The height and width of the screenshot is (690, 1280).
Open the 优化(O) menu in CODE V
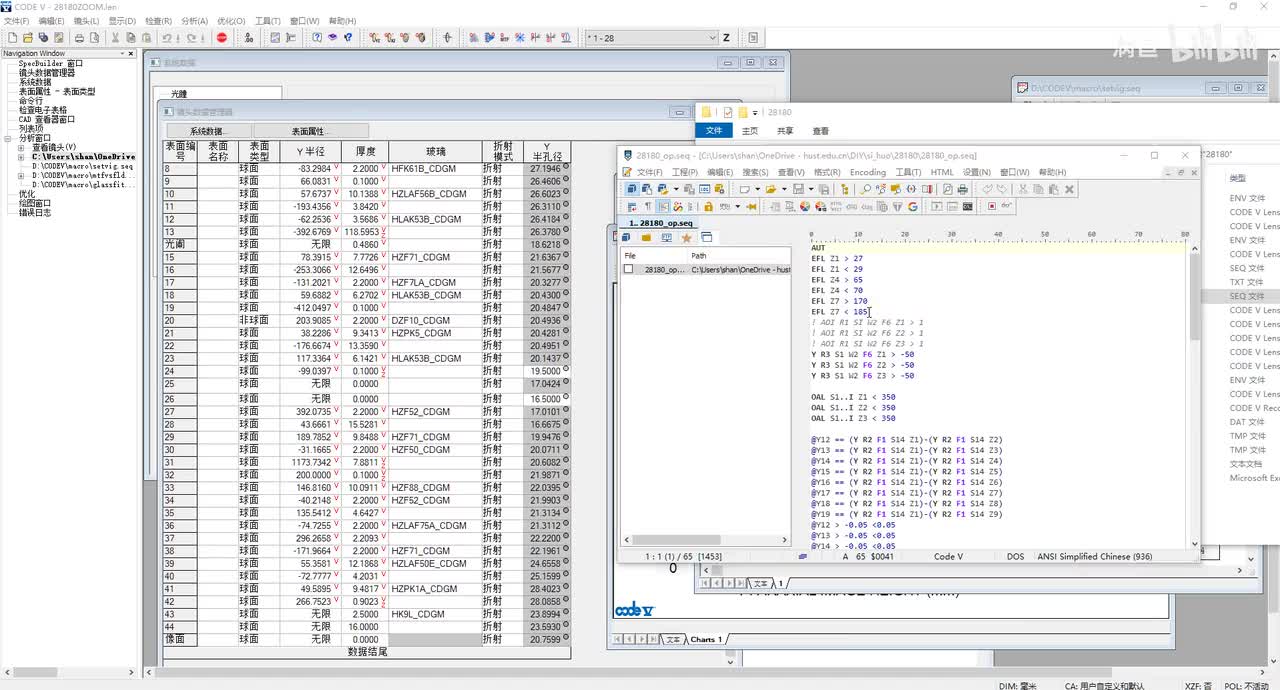[x=231, y=21]
